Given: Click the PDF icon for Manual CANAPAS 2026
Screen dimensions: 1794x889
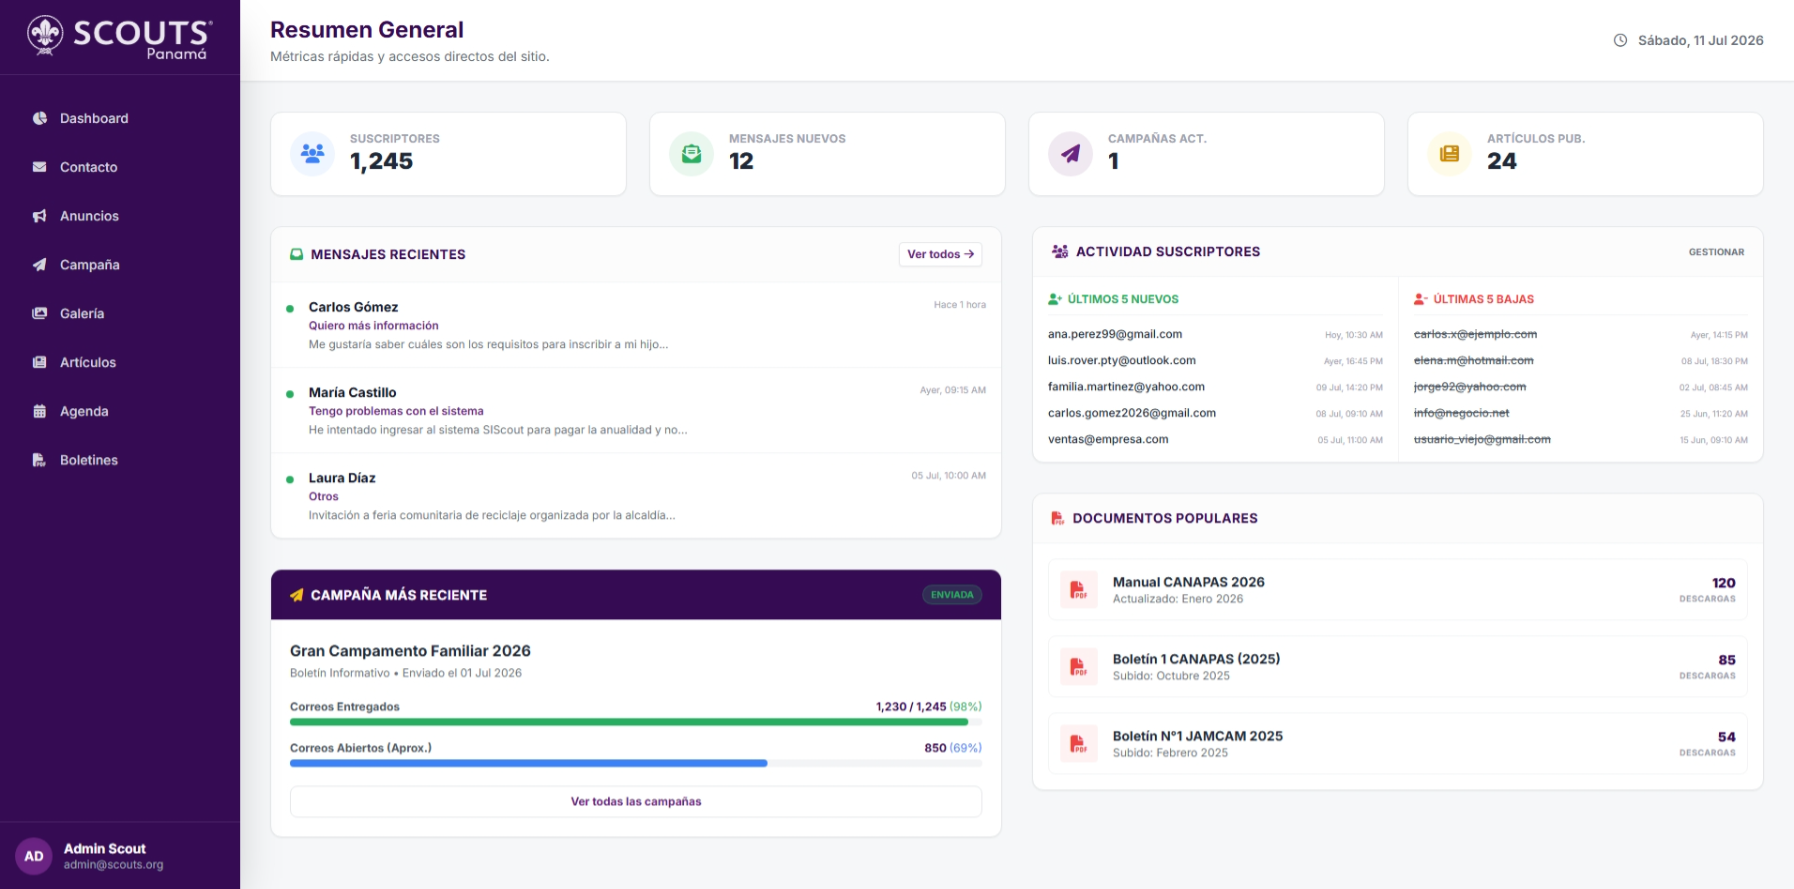Looking at the screenshot, I should pos(1078,590).
